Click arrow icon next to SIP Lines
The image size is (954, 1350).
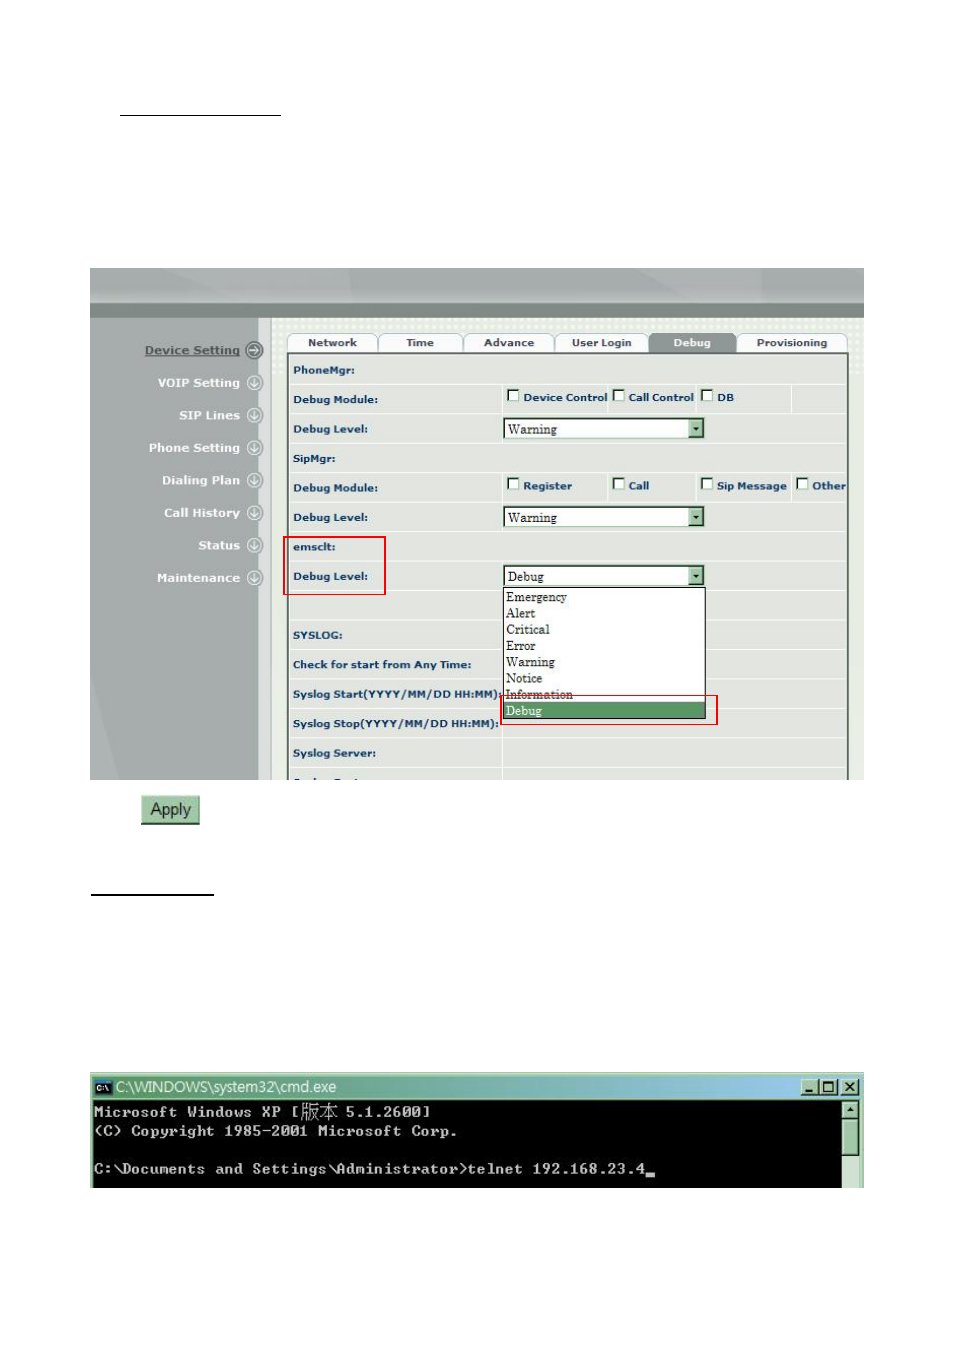click(254, 415)
